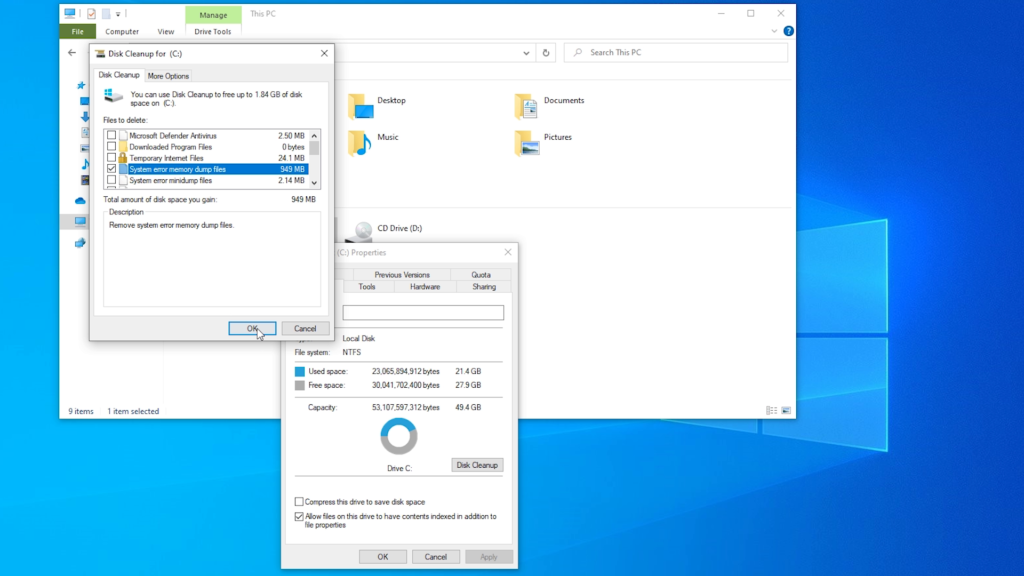Open Music note icon in sidebar
Screen dimensions: 1024x576
click(85, 164)
